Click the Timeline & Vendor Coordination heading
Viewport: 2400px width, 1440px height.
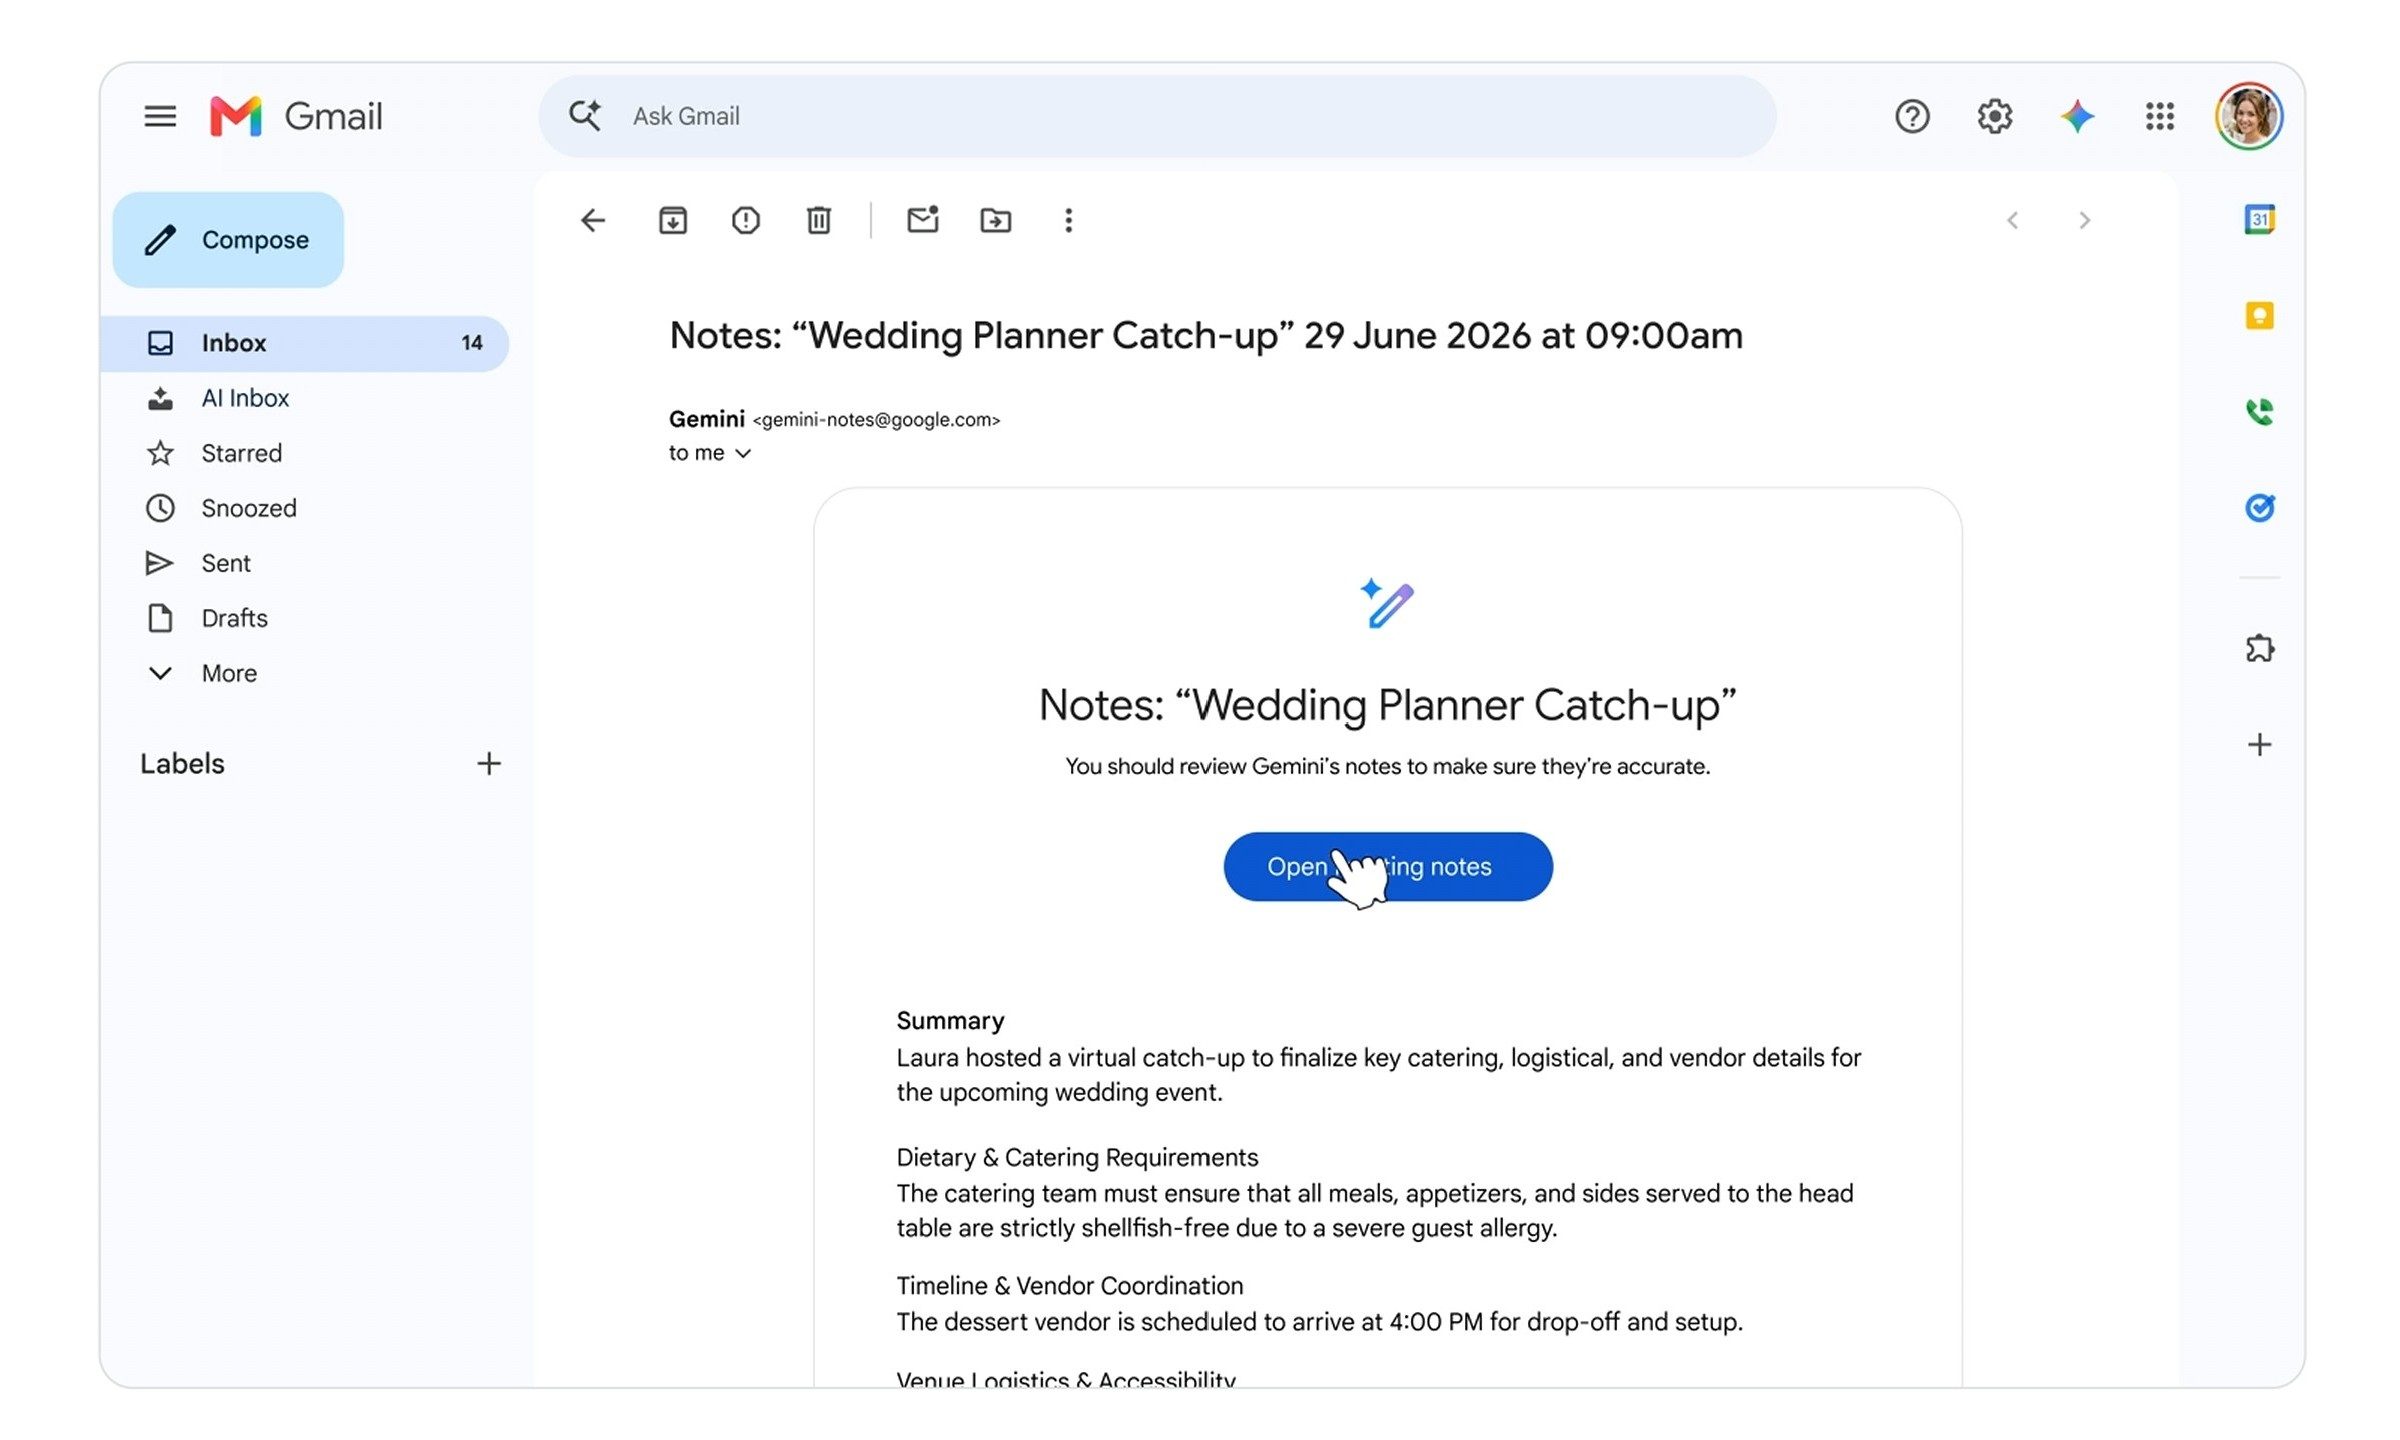[x=1069, y=1285]
